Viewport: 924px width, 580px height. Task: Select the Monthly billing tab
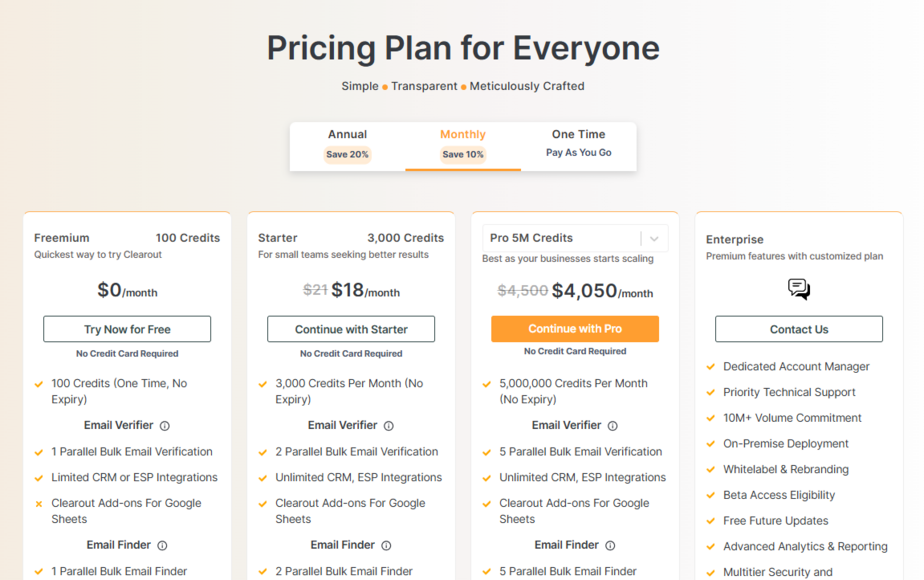click(x=463, y=146)
